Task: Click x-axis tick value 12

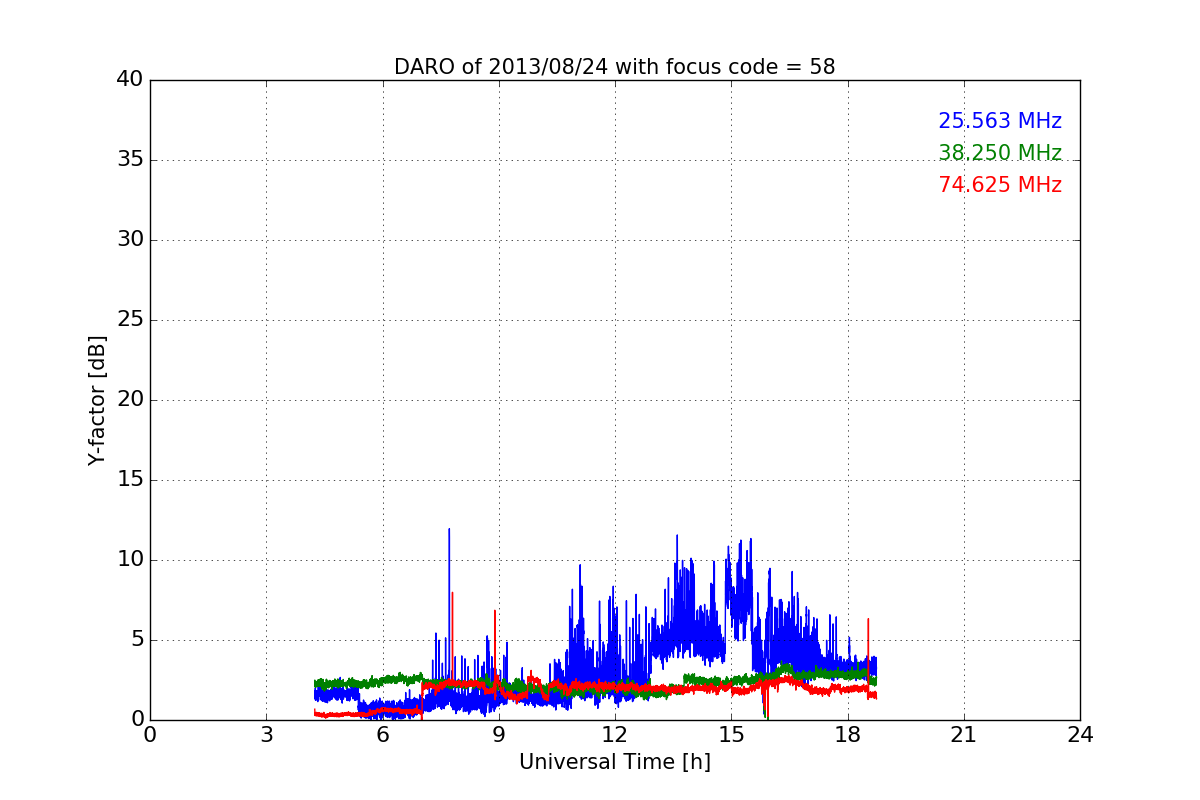Action: click(615, 735)
